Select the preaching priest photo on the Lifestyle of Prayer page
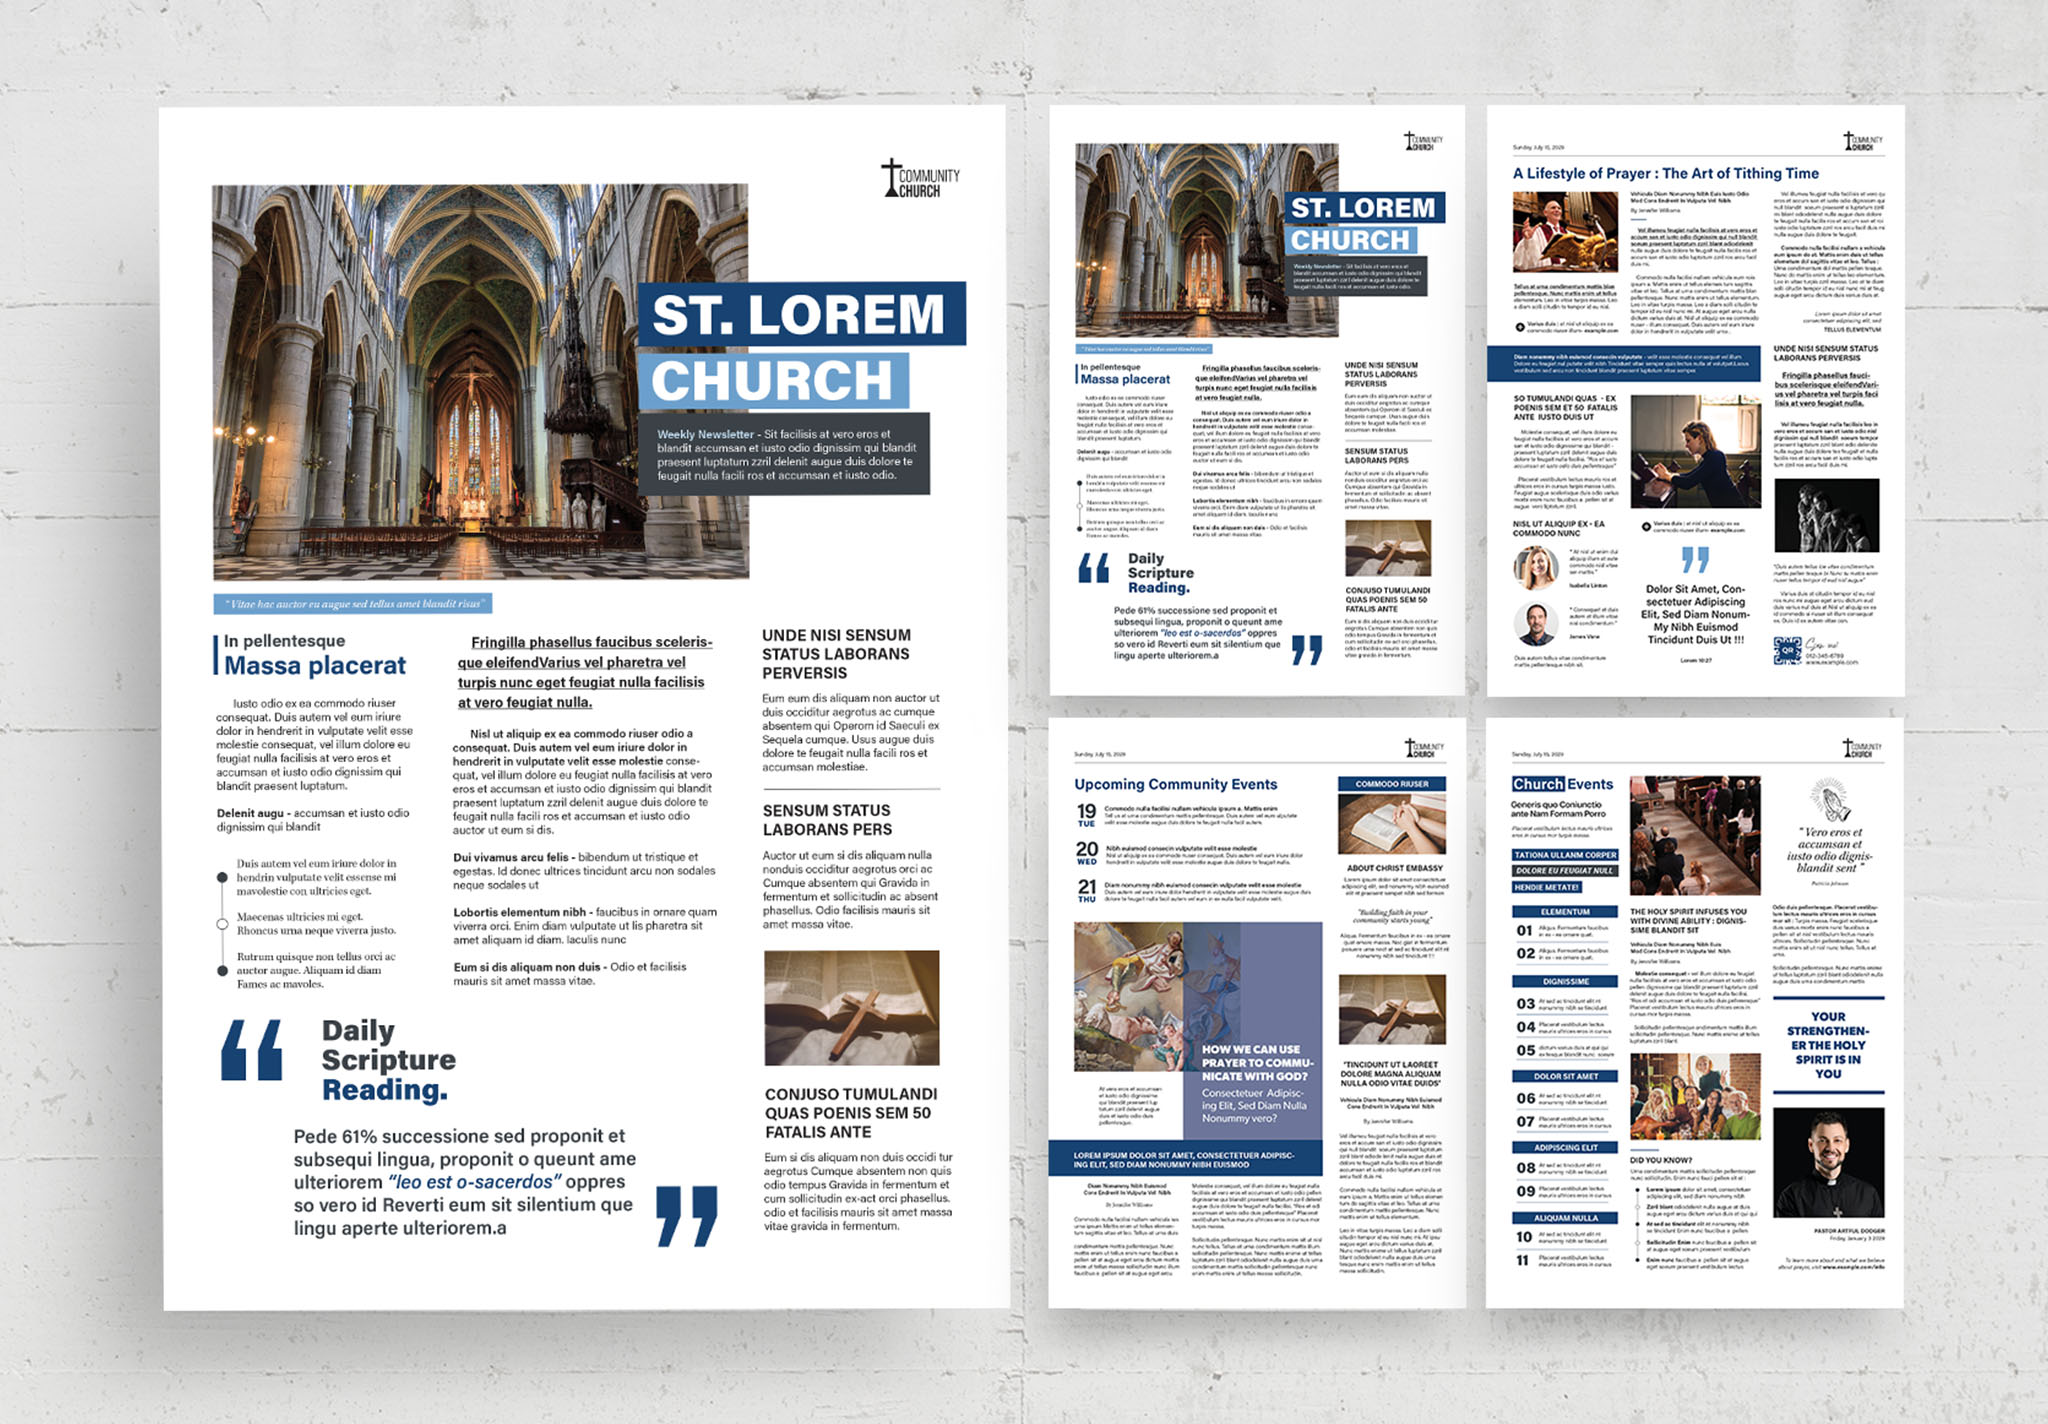 coord(1565,232)
